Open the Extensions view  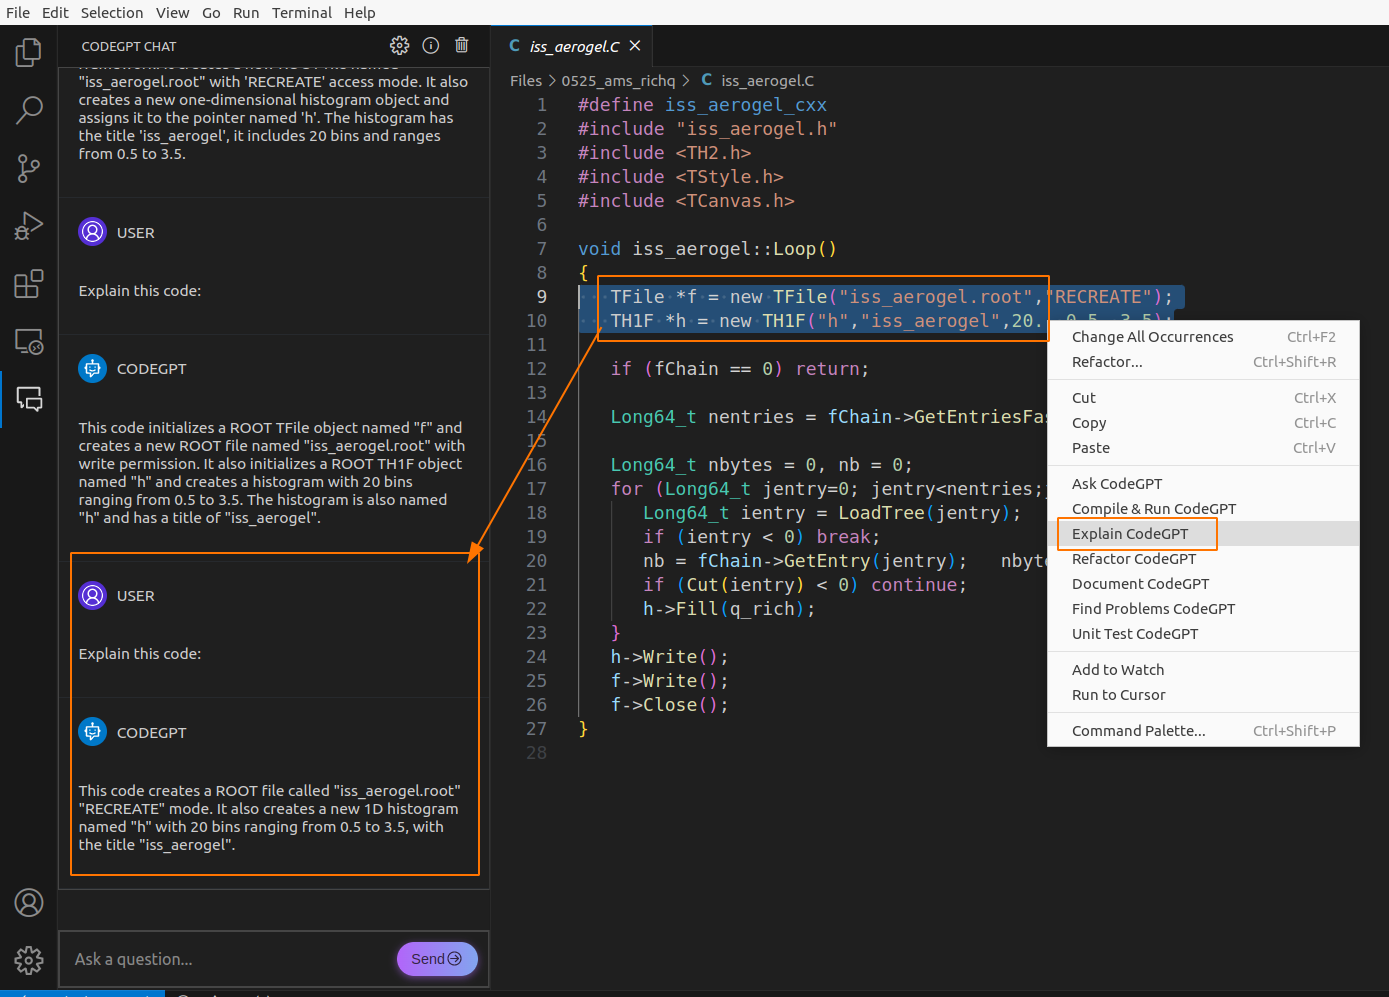[29, 284]
